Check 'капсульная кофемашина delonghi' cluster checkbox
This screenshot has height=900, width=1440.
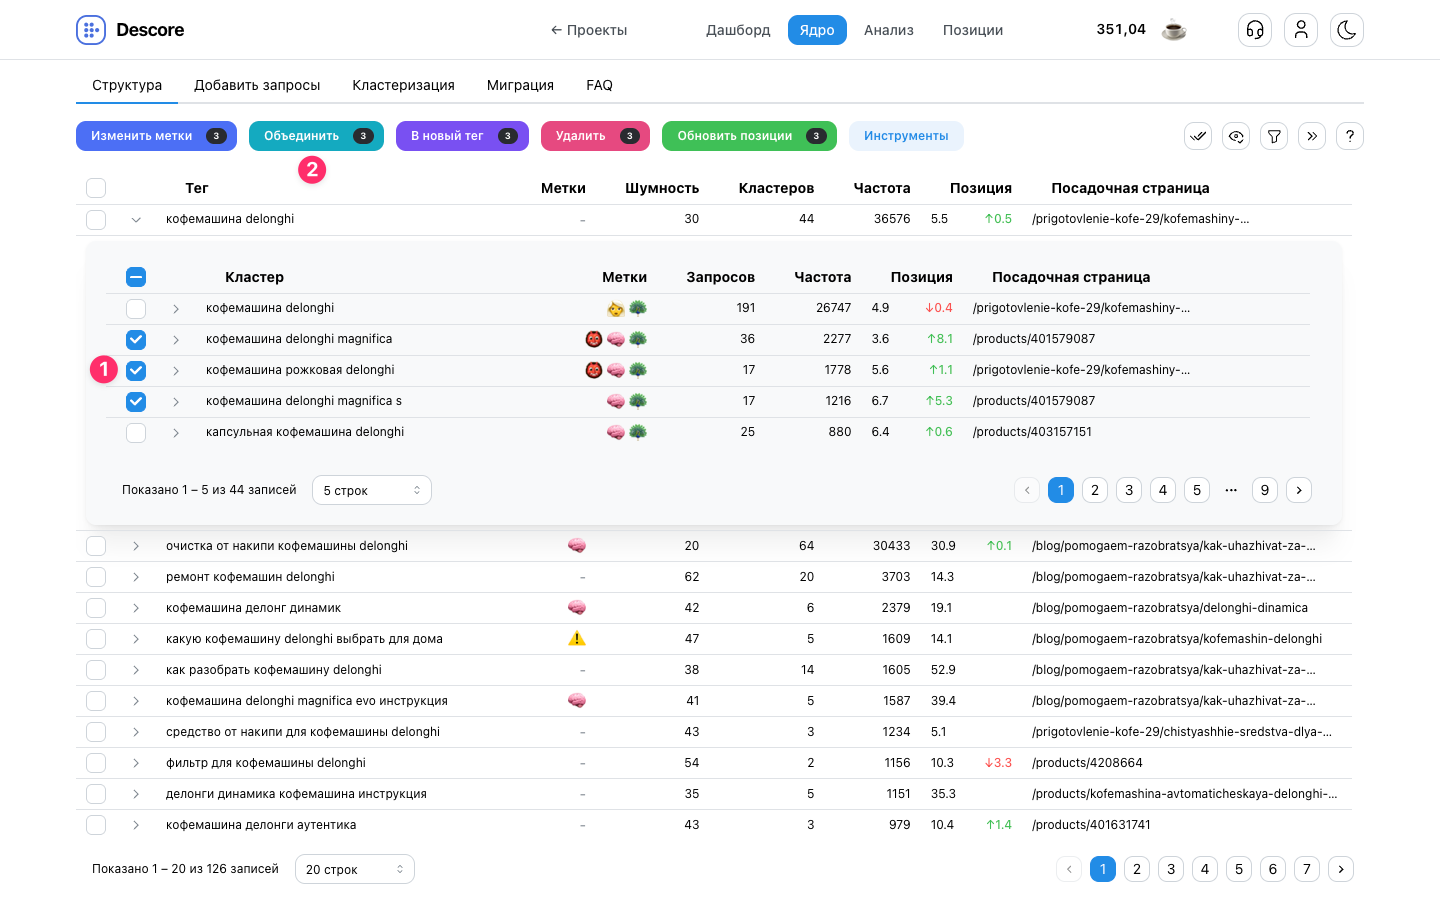136,432
